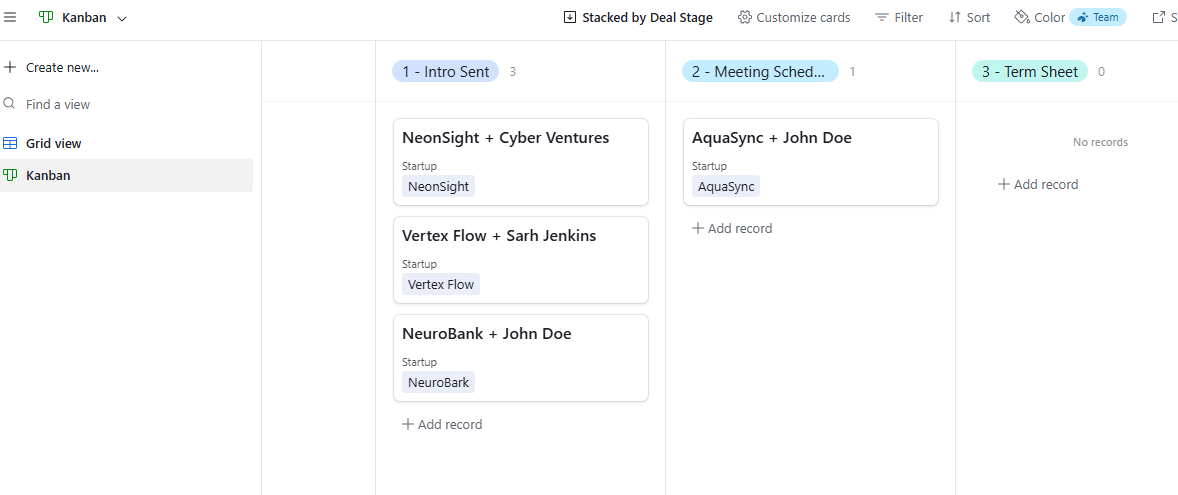Screen dimensions: 1178x495
Task: Add record in Term Sheet column
Action: pos(1038,184)
